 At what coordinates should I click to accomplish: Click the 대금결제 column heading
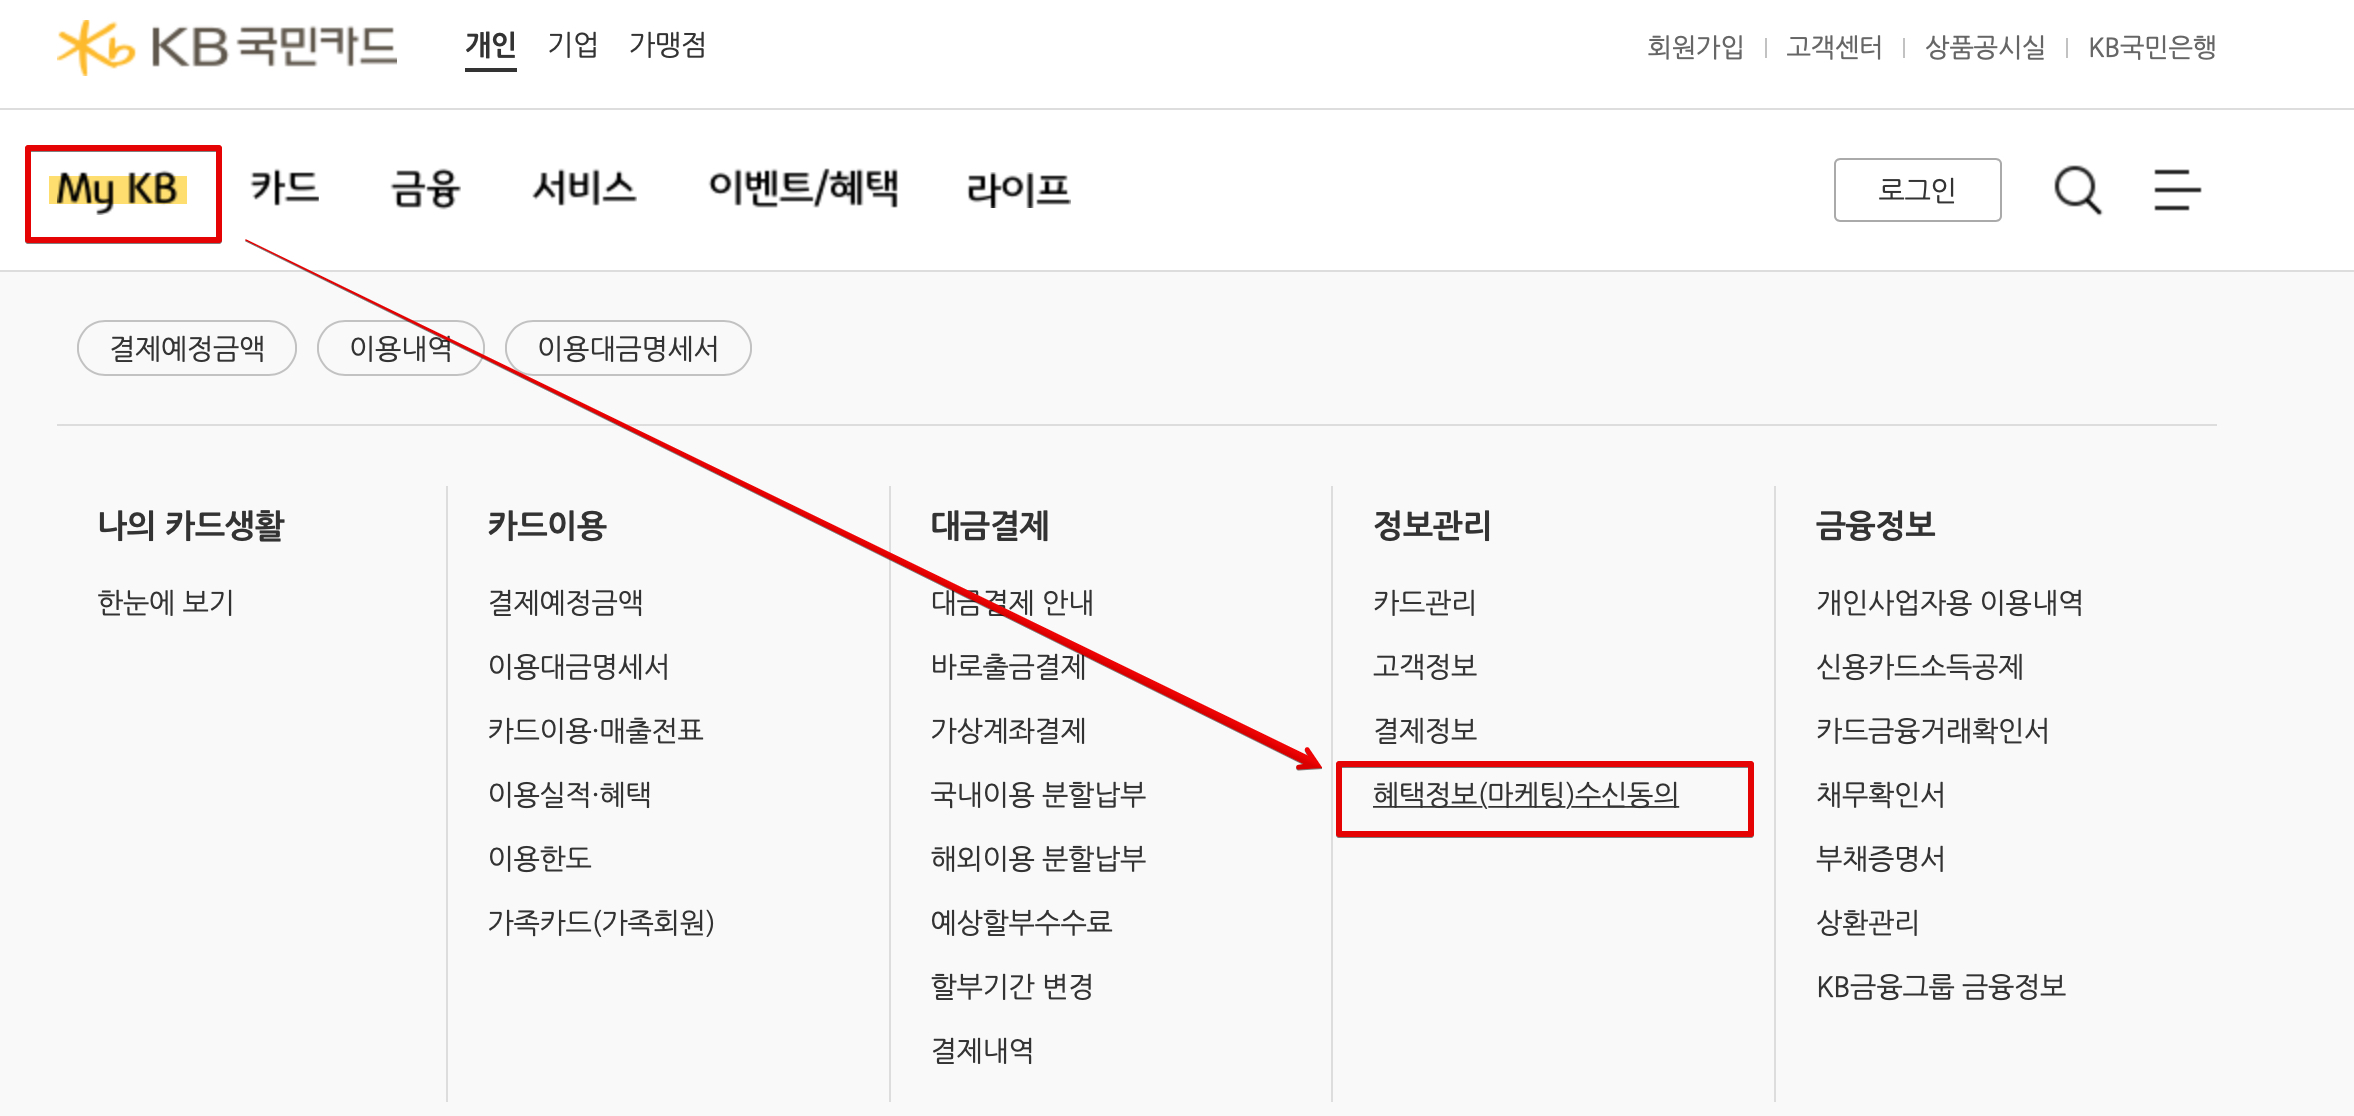point(990,525)
